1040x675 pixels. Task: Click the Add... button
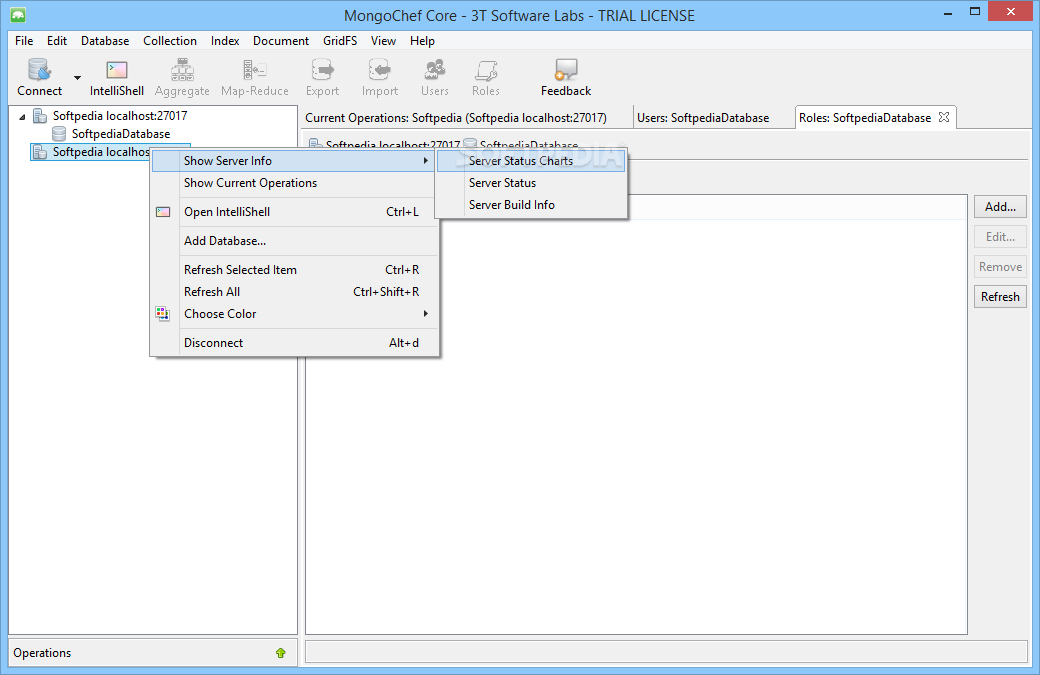tap(1000, 207)
